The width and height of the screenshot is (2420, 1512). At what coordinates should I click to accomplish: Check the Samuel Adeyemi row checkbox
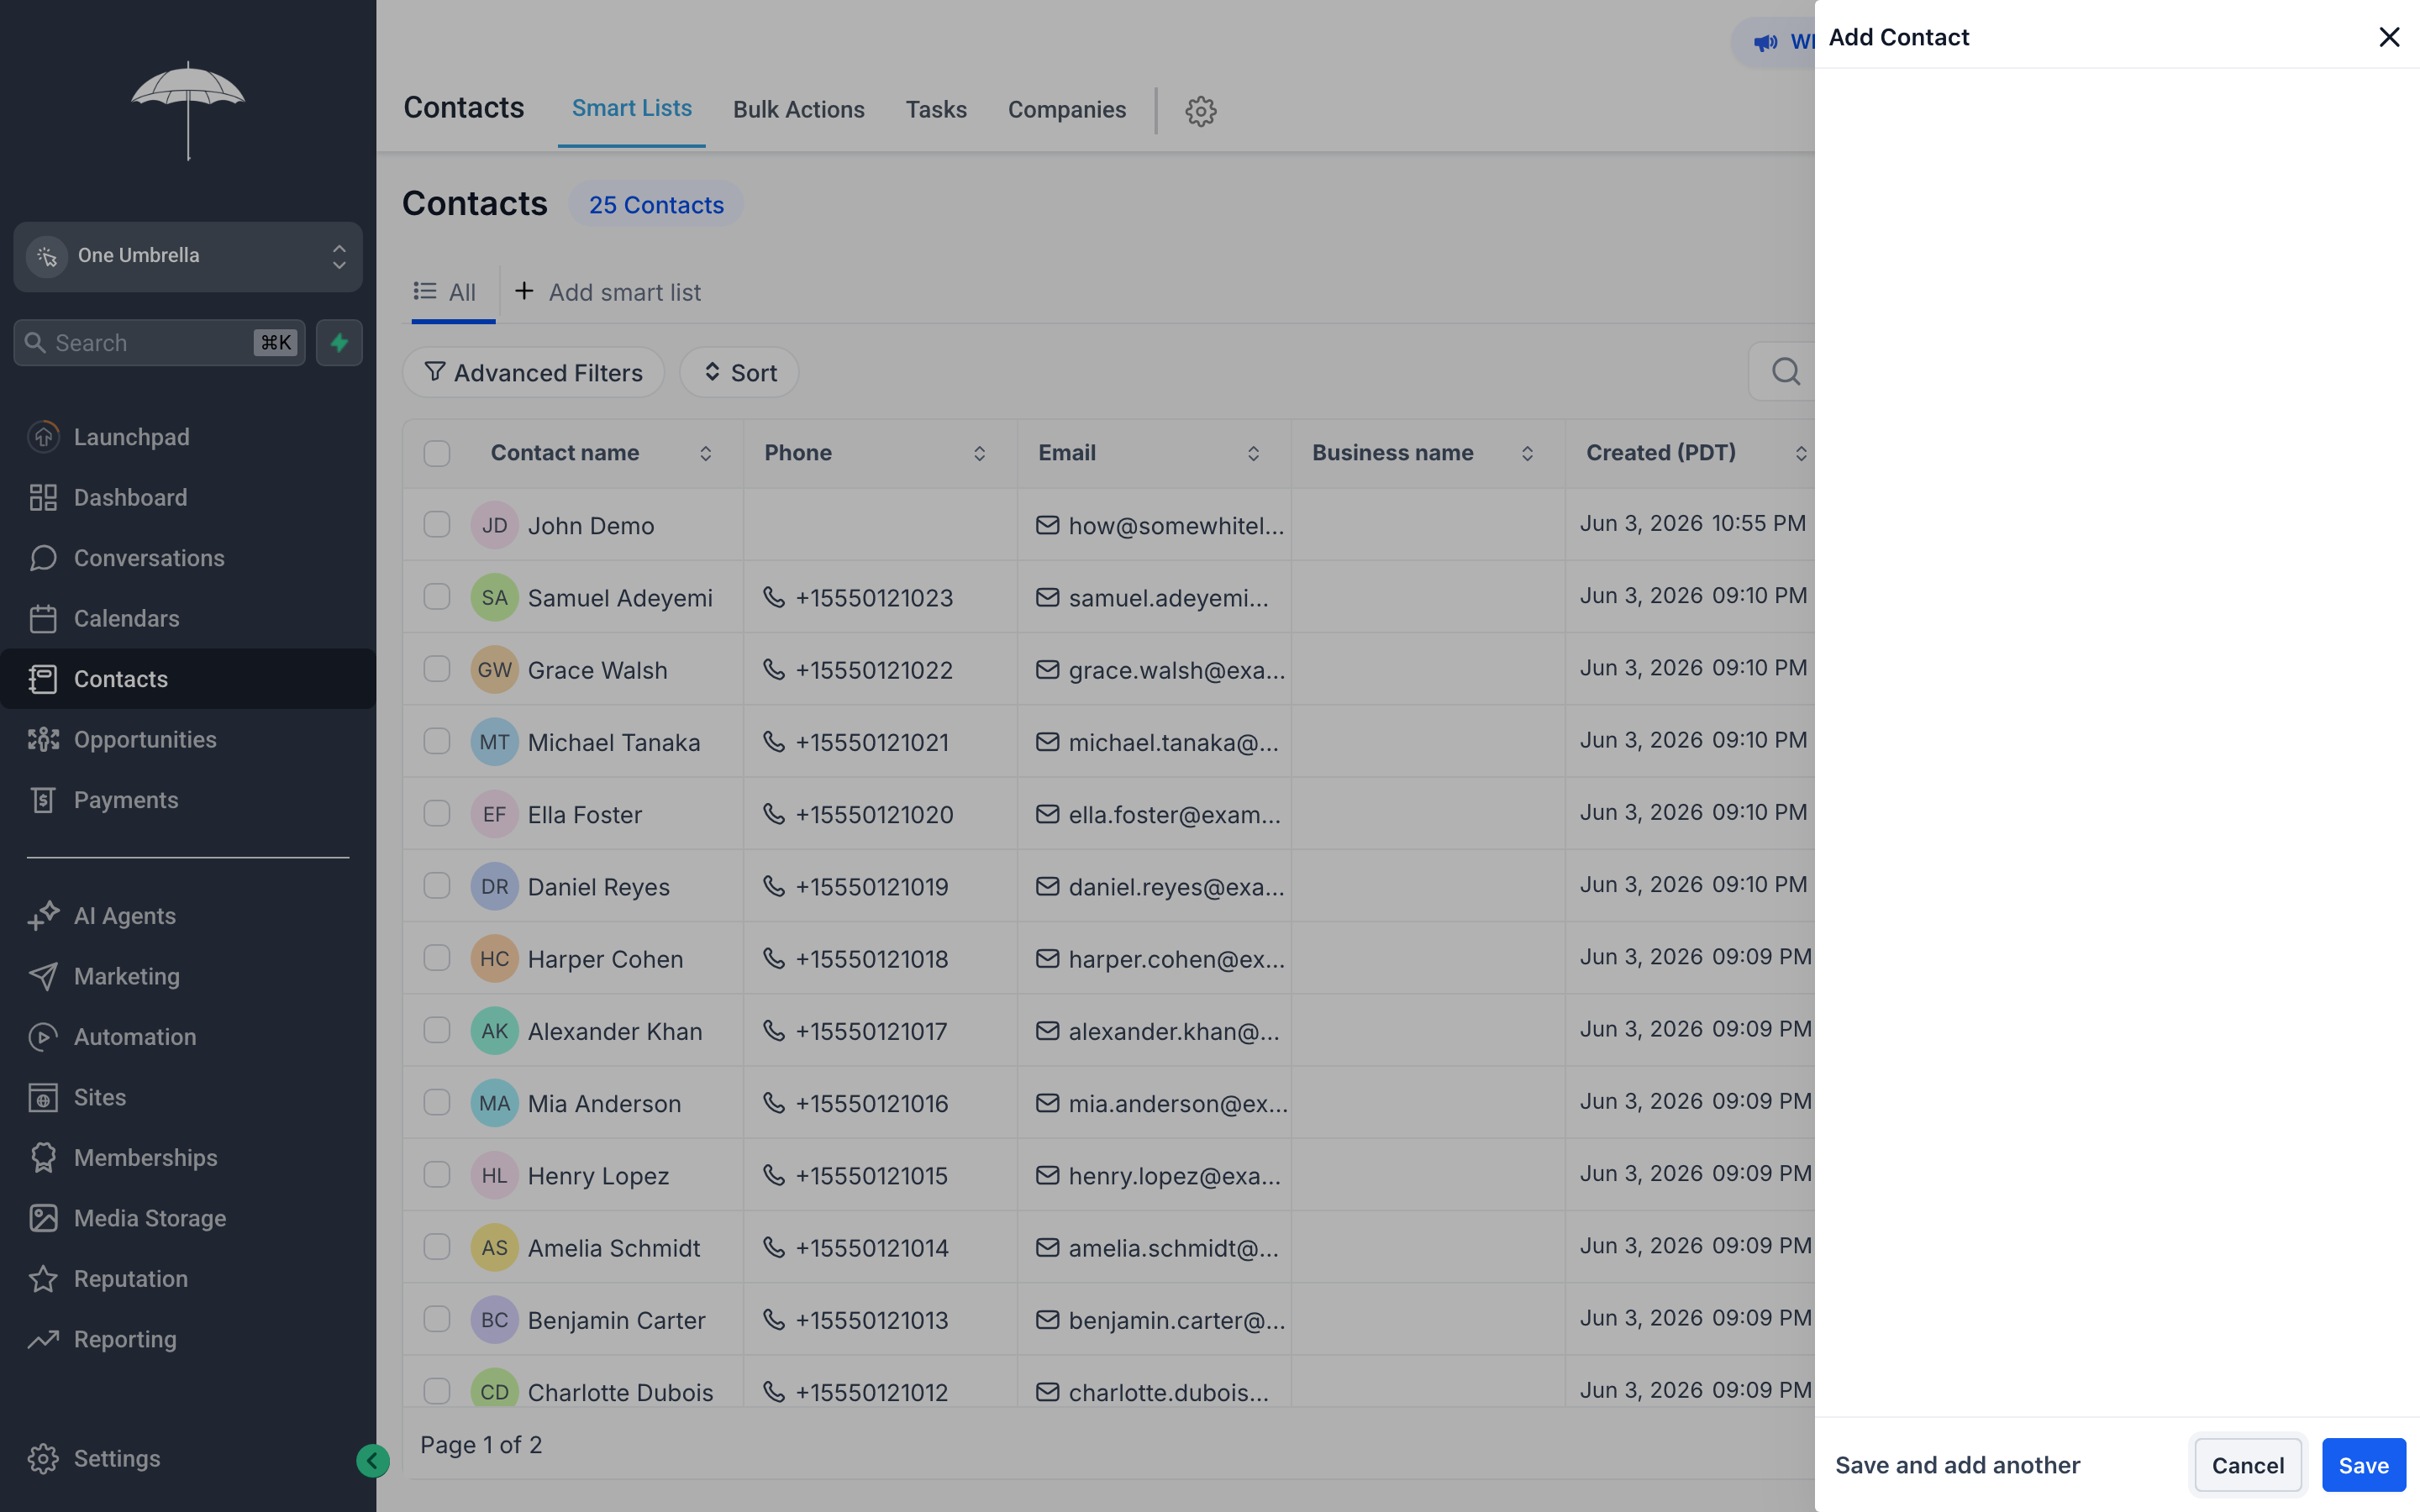tap(437, 596)
